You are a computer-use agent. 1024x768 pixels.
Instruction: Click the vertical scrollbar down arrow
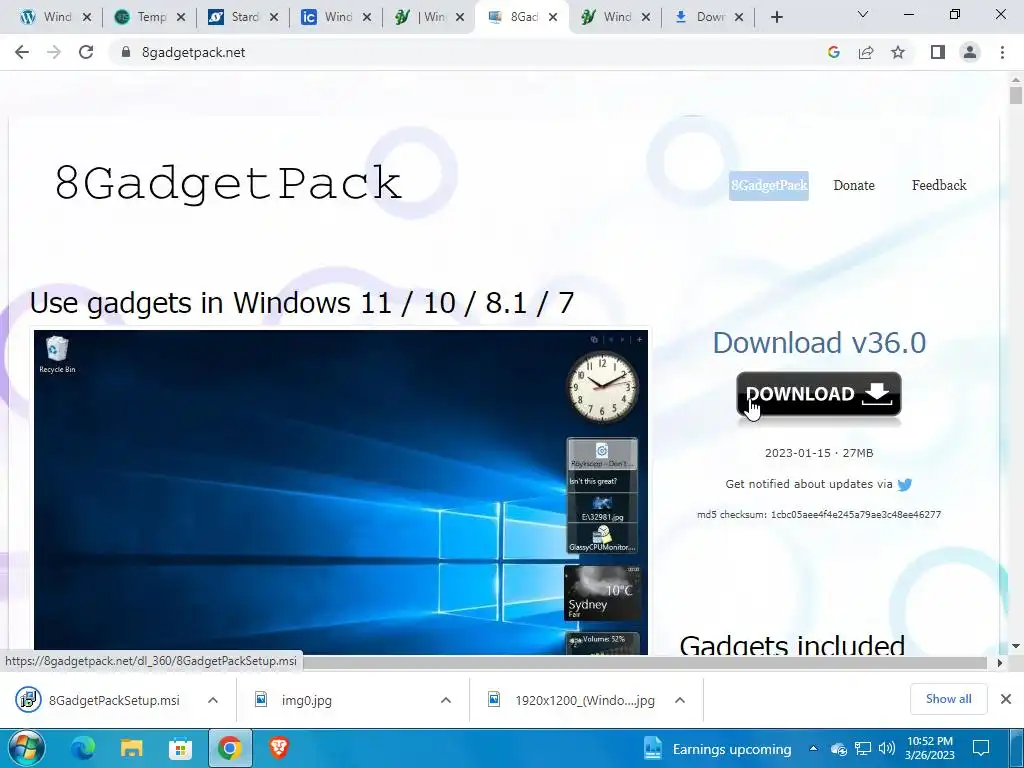(1015, 646)
